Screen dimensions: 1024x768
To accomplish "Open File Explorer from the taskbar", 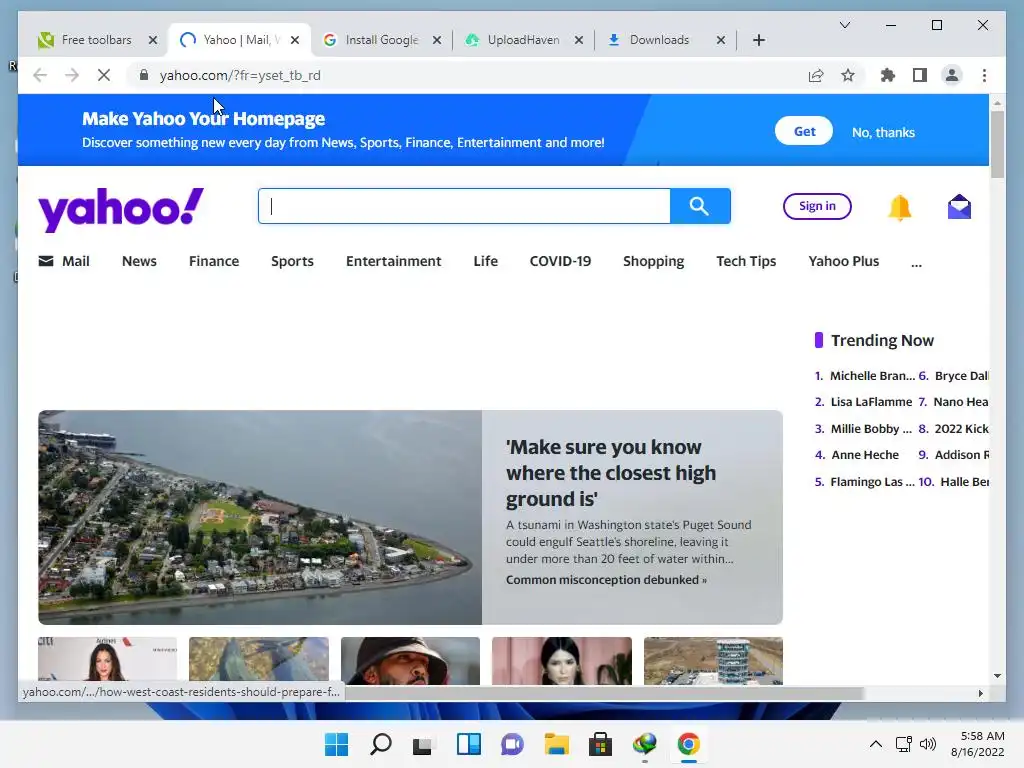I will point(556,744).
